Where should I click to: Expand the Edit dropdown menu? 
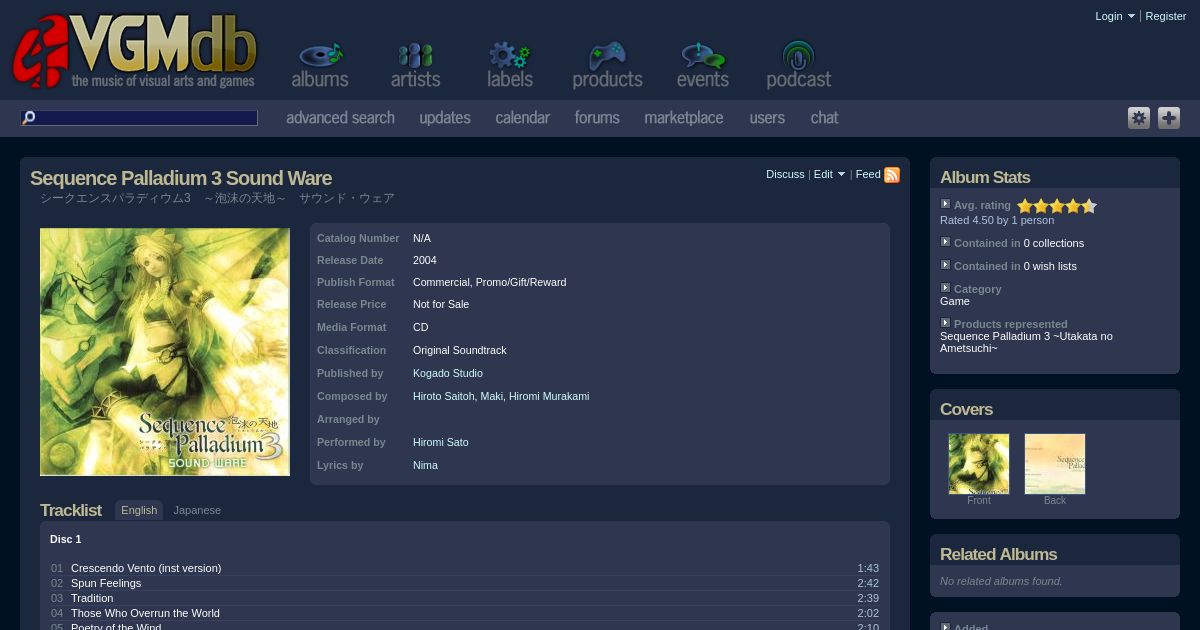(829, 174)
